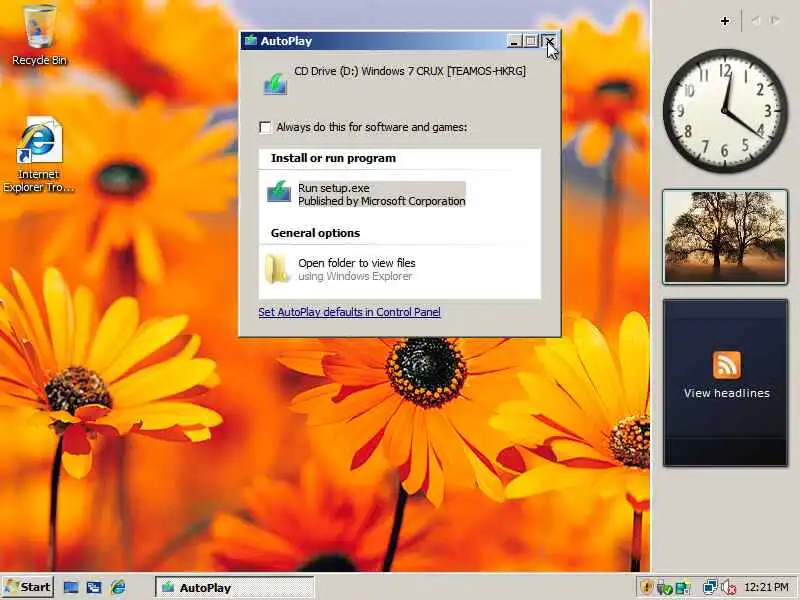Click the AutoPlay title bar icon
This screenshot has width=800, height=600.
pos(251,40)
